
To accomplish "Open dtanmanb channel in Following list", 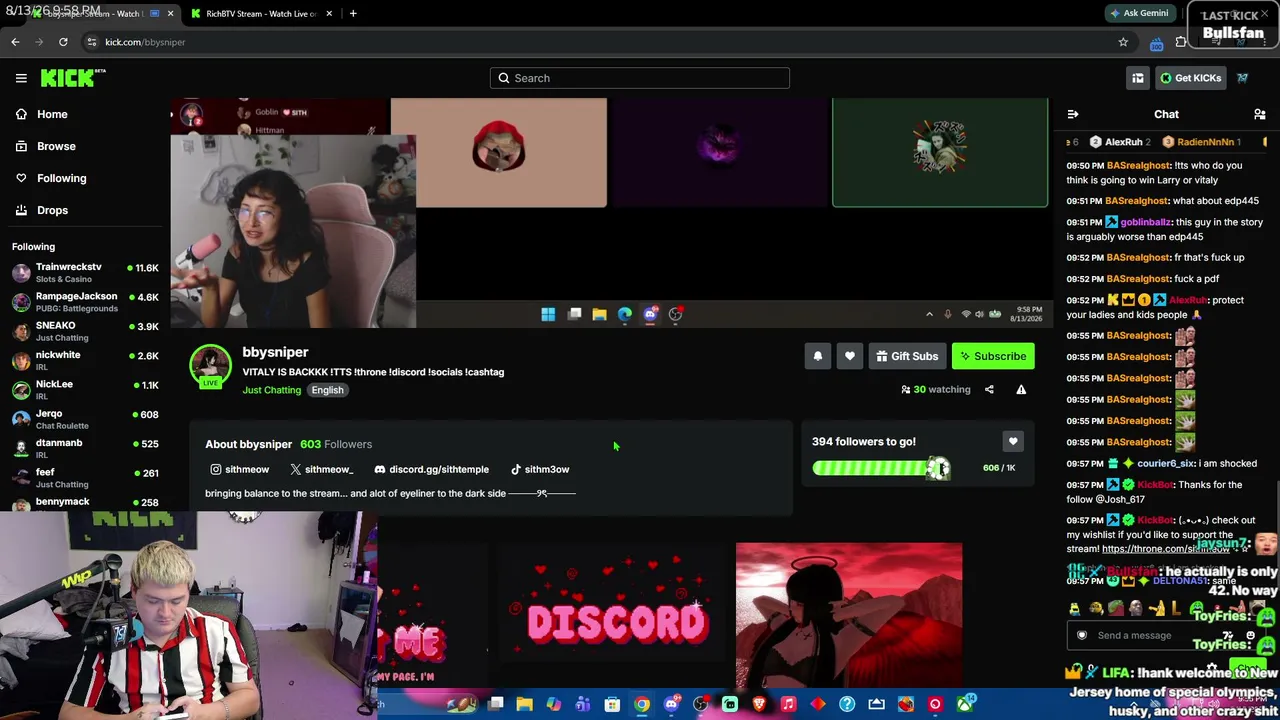I will pyautogui.click(x=86, y=447).
